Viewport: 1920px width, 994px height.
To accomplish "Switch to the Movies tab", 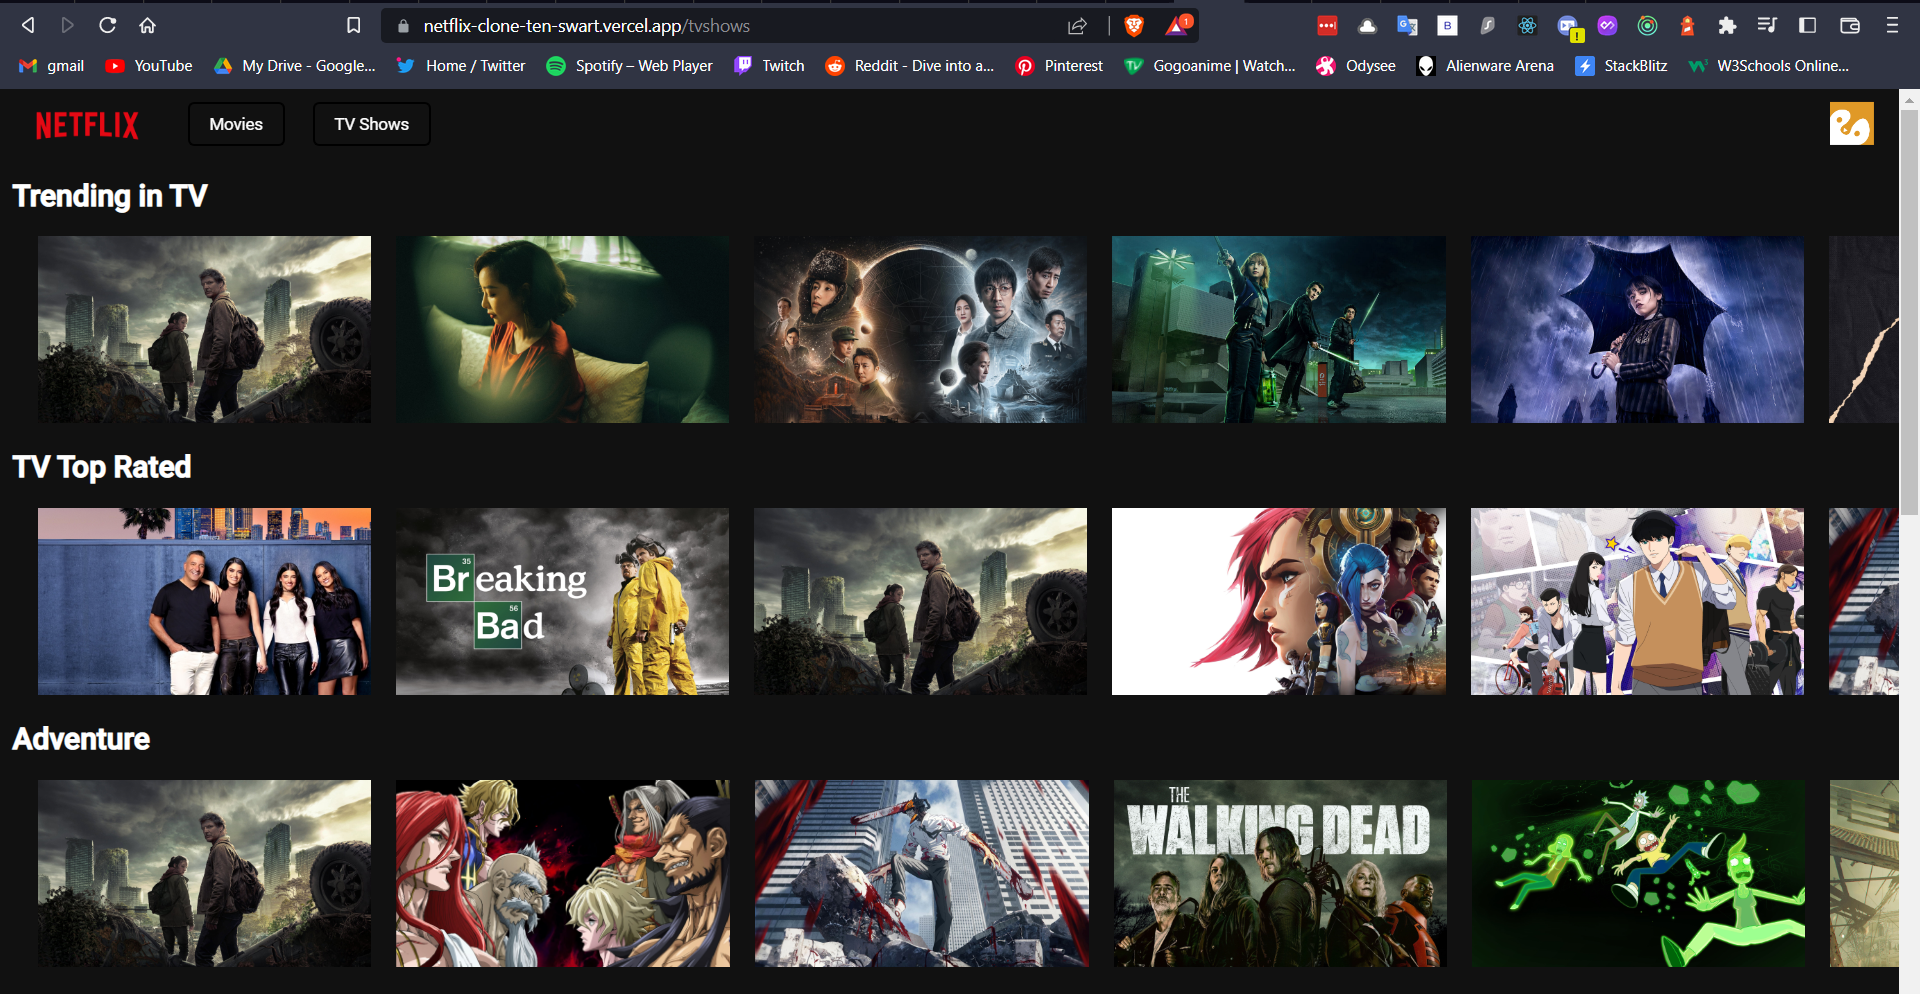I will (236, 124).
